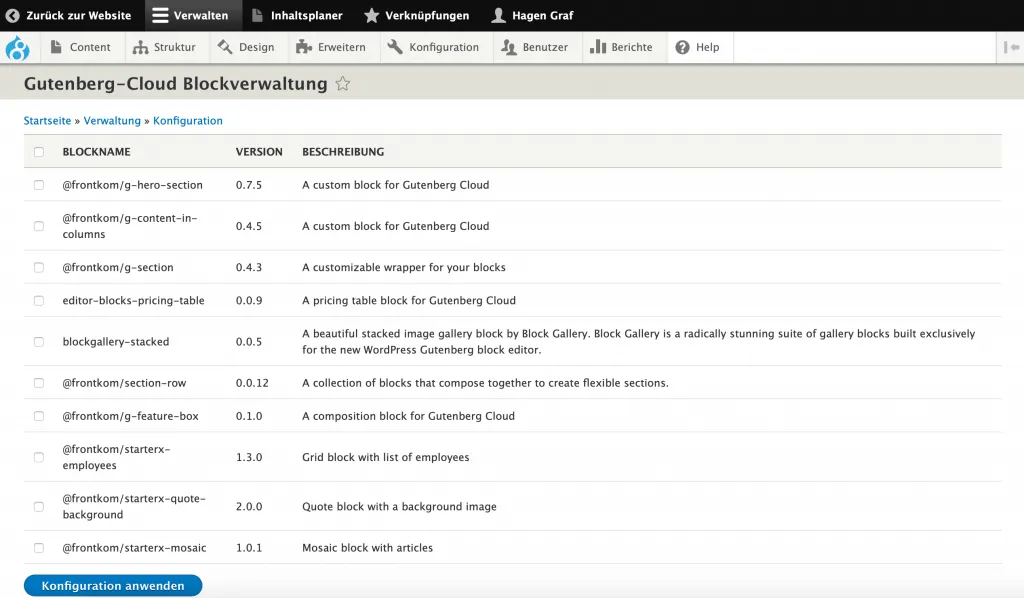The height and width of the screenshot is (598, 1024).
Task: Open Konfiguration breadcrumb link
Action: click(x=187, y=121)
